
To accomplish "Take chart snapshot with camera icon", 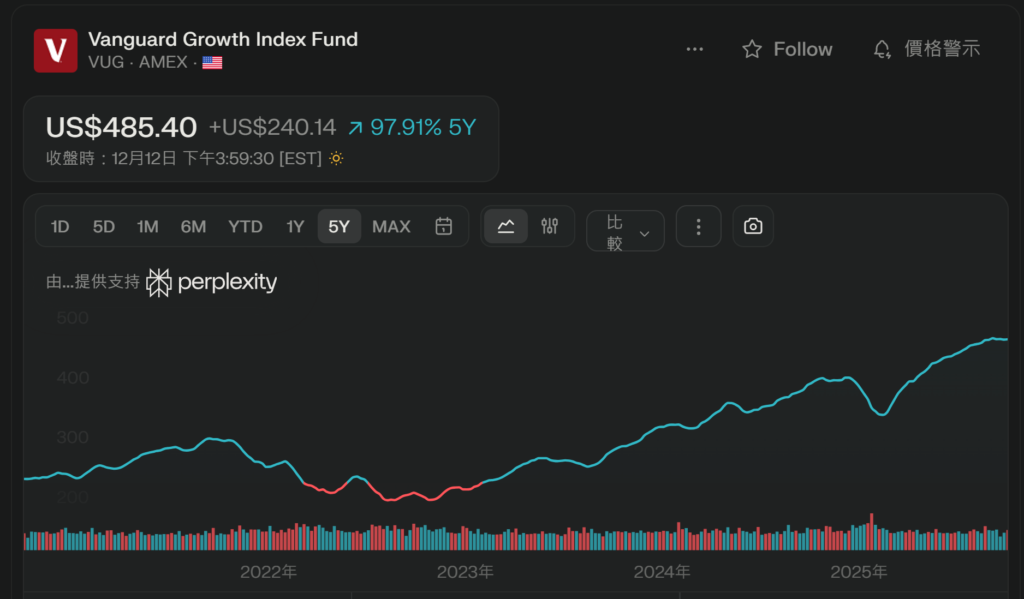I will pos(753,227).
